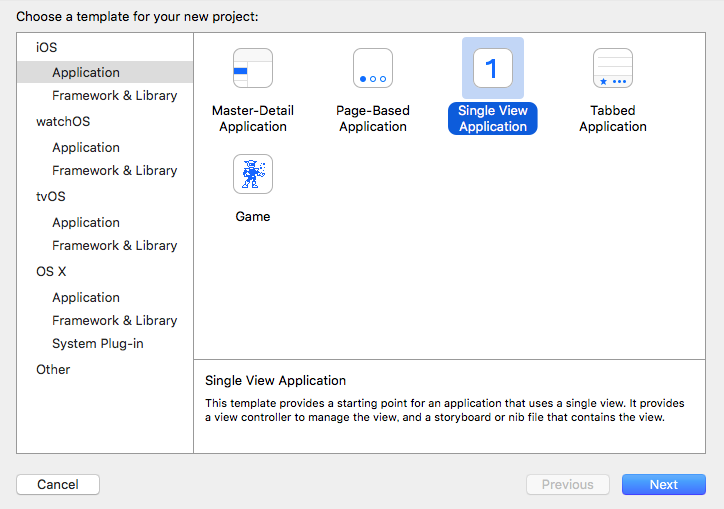Image resolution: width=724 pixels, height=509 pixels.
Task: Click the Tabbed Application label text
Action: pyautogui.click(x=613, y=118)
